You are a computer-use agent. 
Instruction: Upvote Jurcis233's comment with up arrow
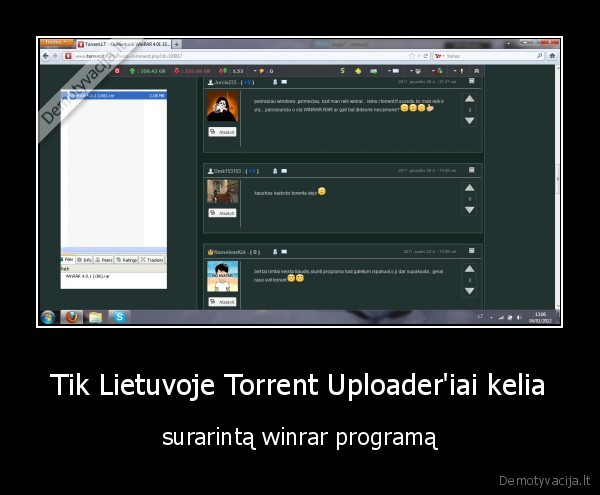470,99
